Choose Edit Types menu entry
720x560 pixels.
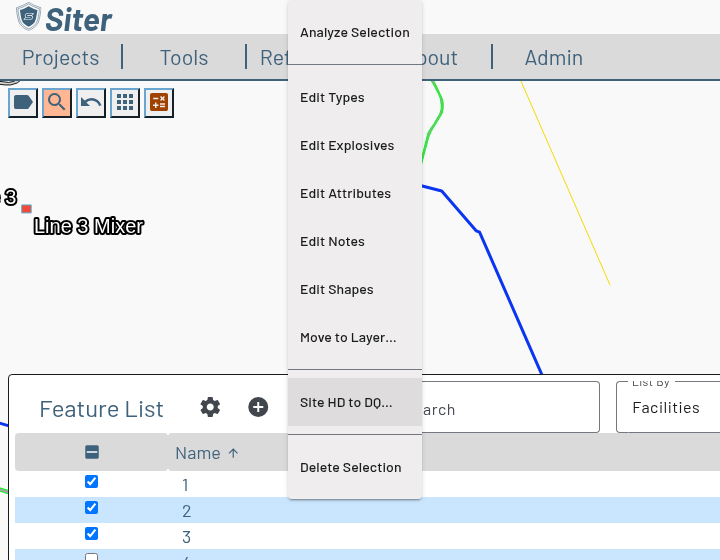(x=354, y=98)
